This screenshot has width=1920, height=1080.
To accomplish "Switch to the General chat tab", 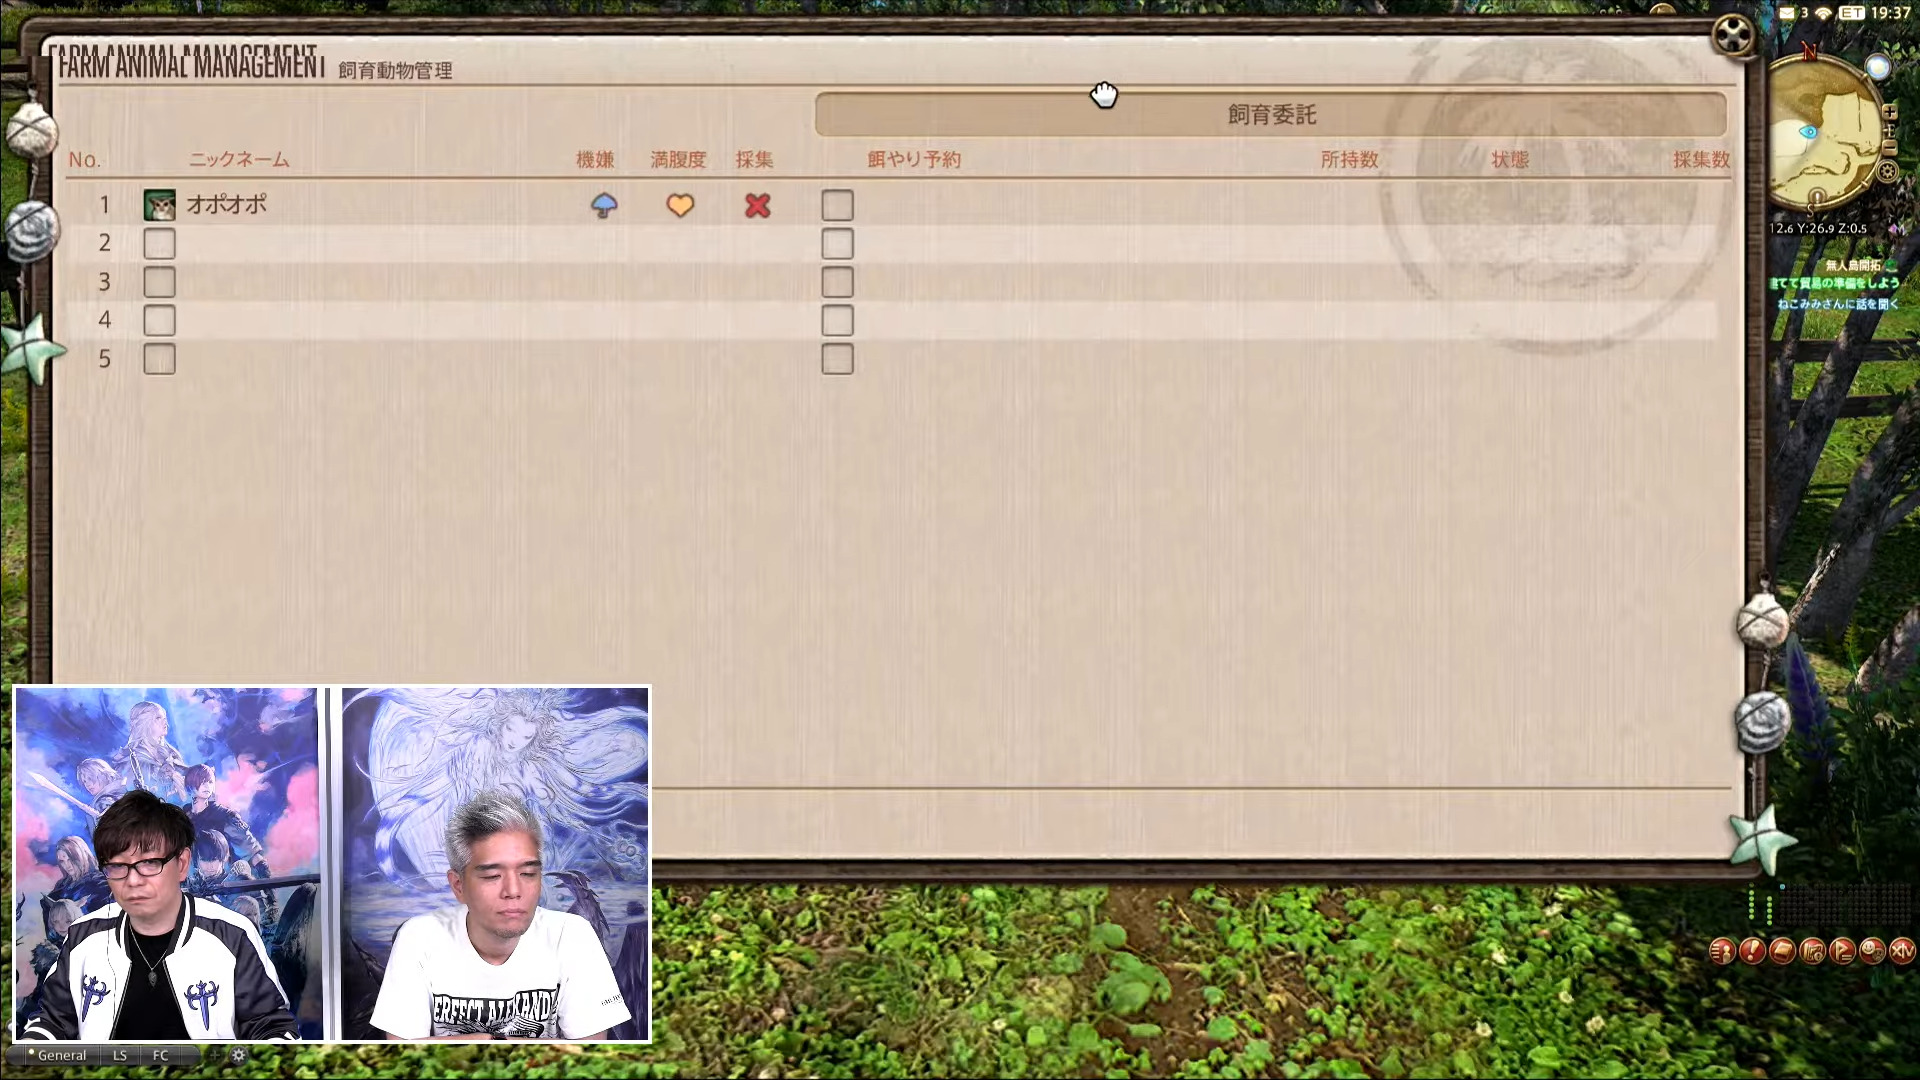I will coord(61,1055).
